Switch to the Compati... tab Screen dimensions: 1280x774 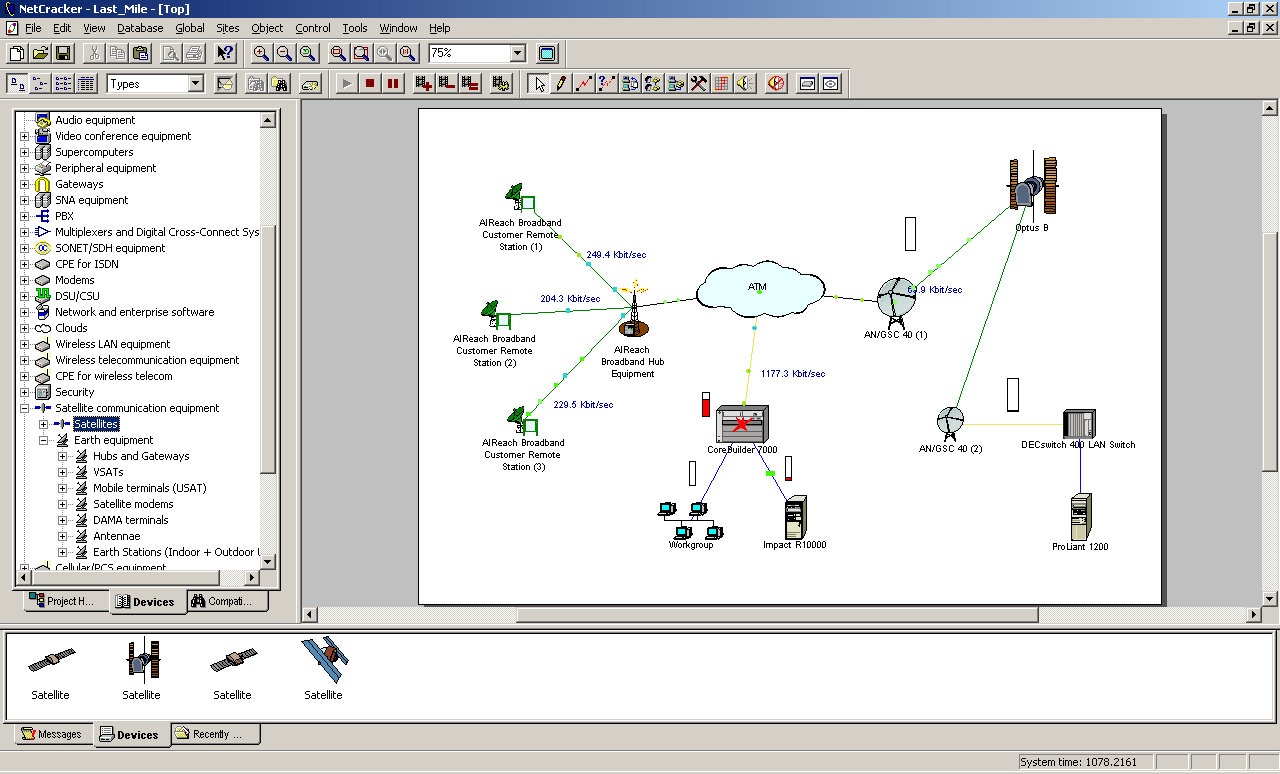229,601
